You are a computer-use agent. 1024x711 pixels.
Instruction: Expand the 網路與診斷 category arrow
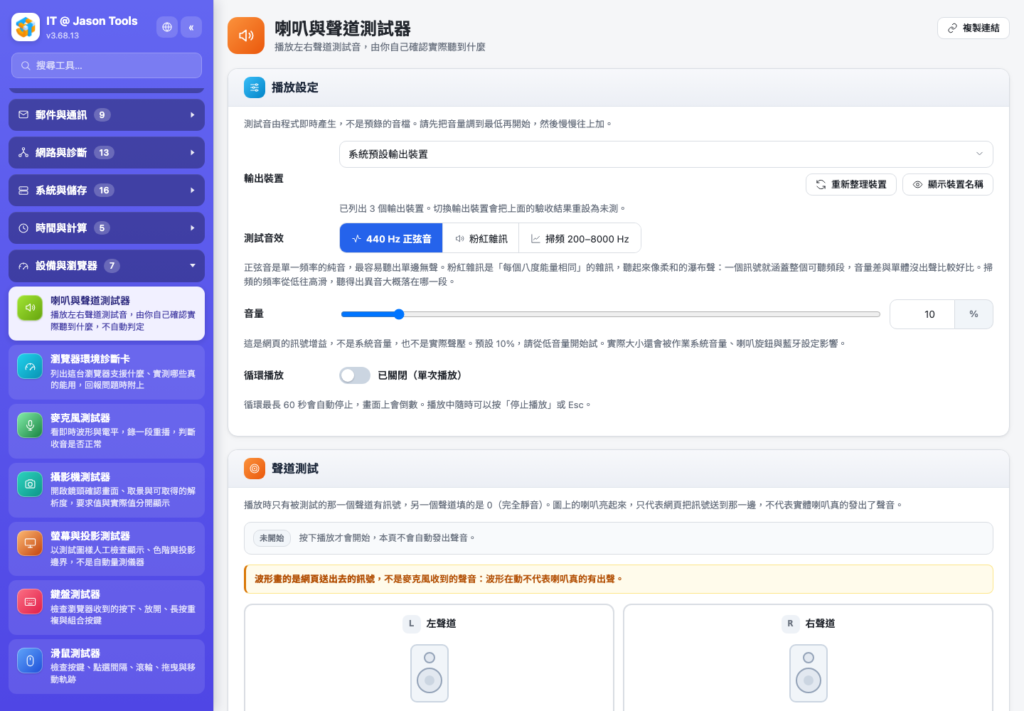[193, 153]
